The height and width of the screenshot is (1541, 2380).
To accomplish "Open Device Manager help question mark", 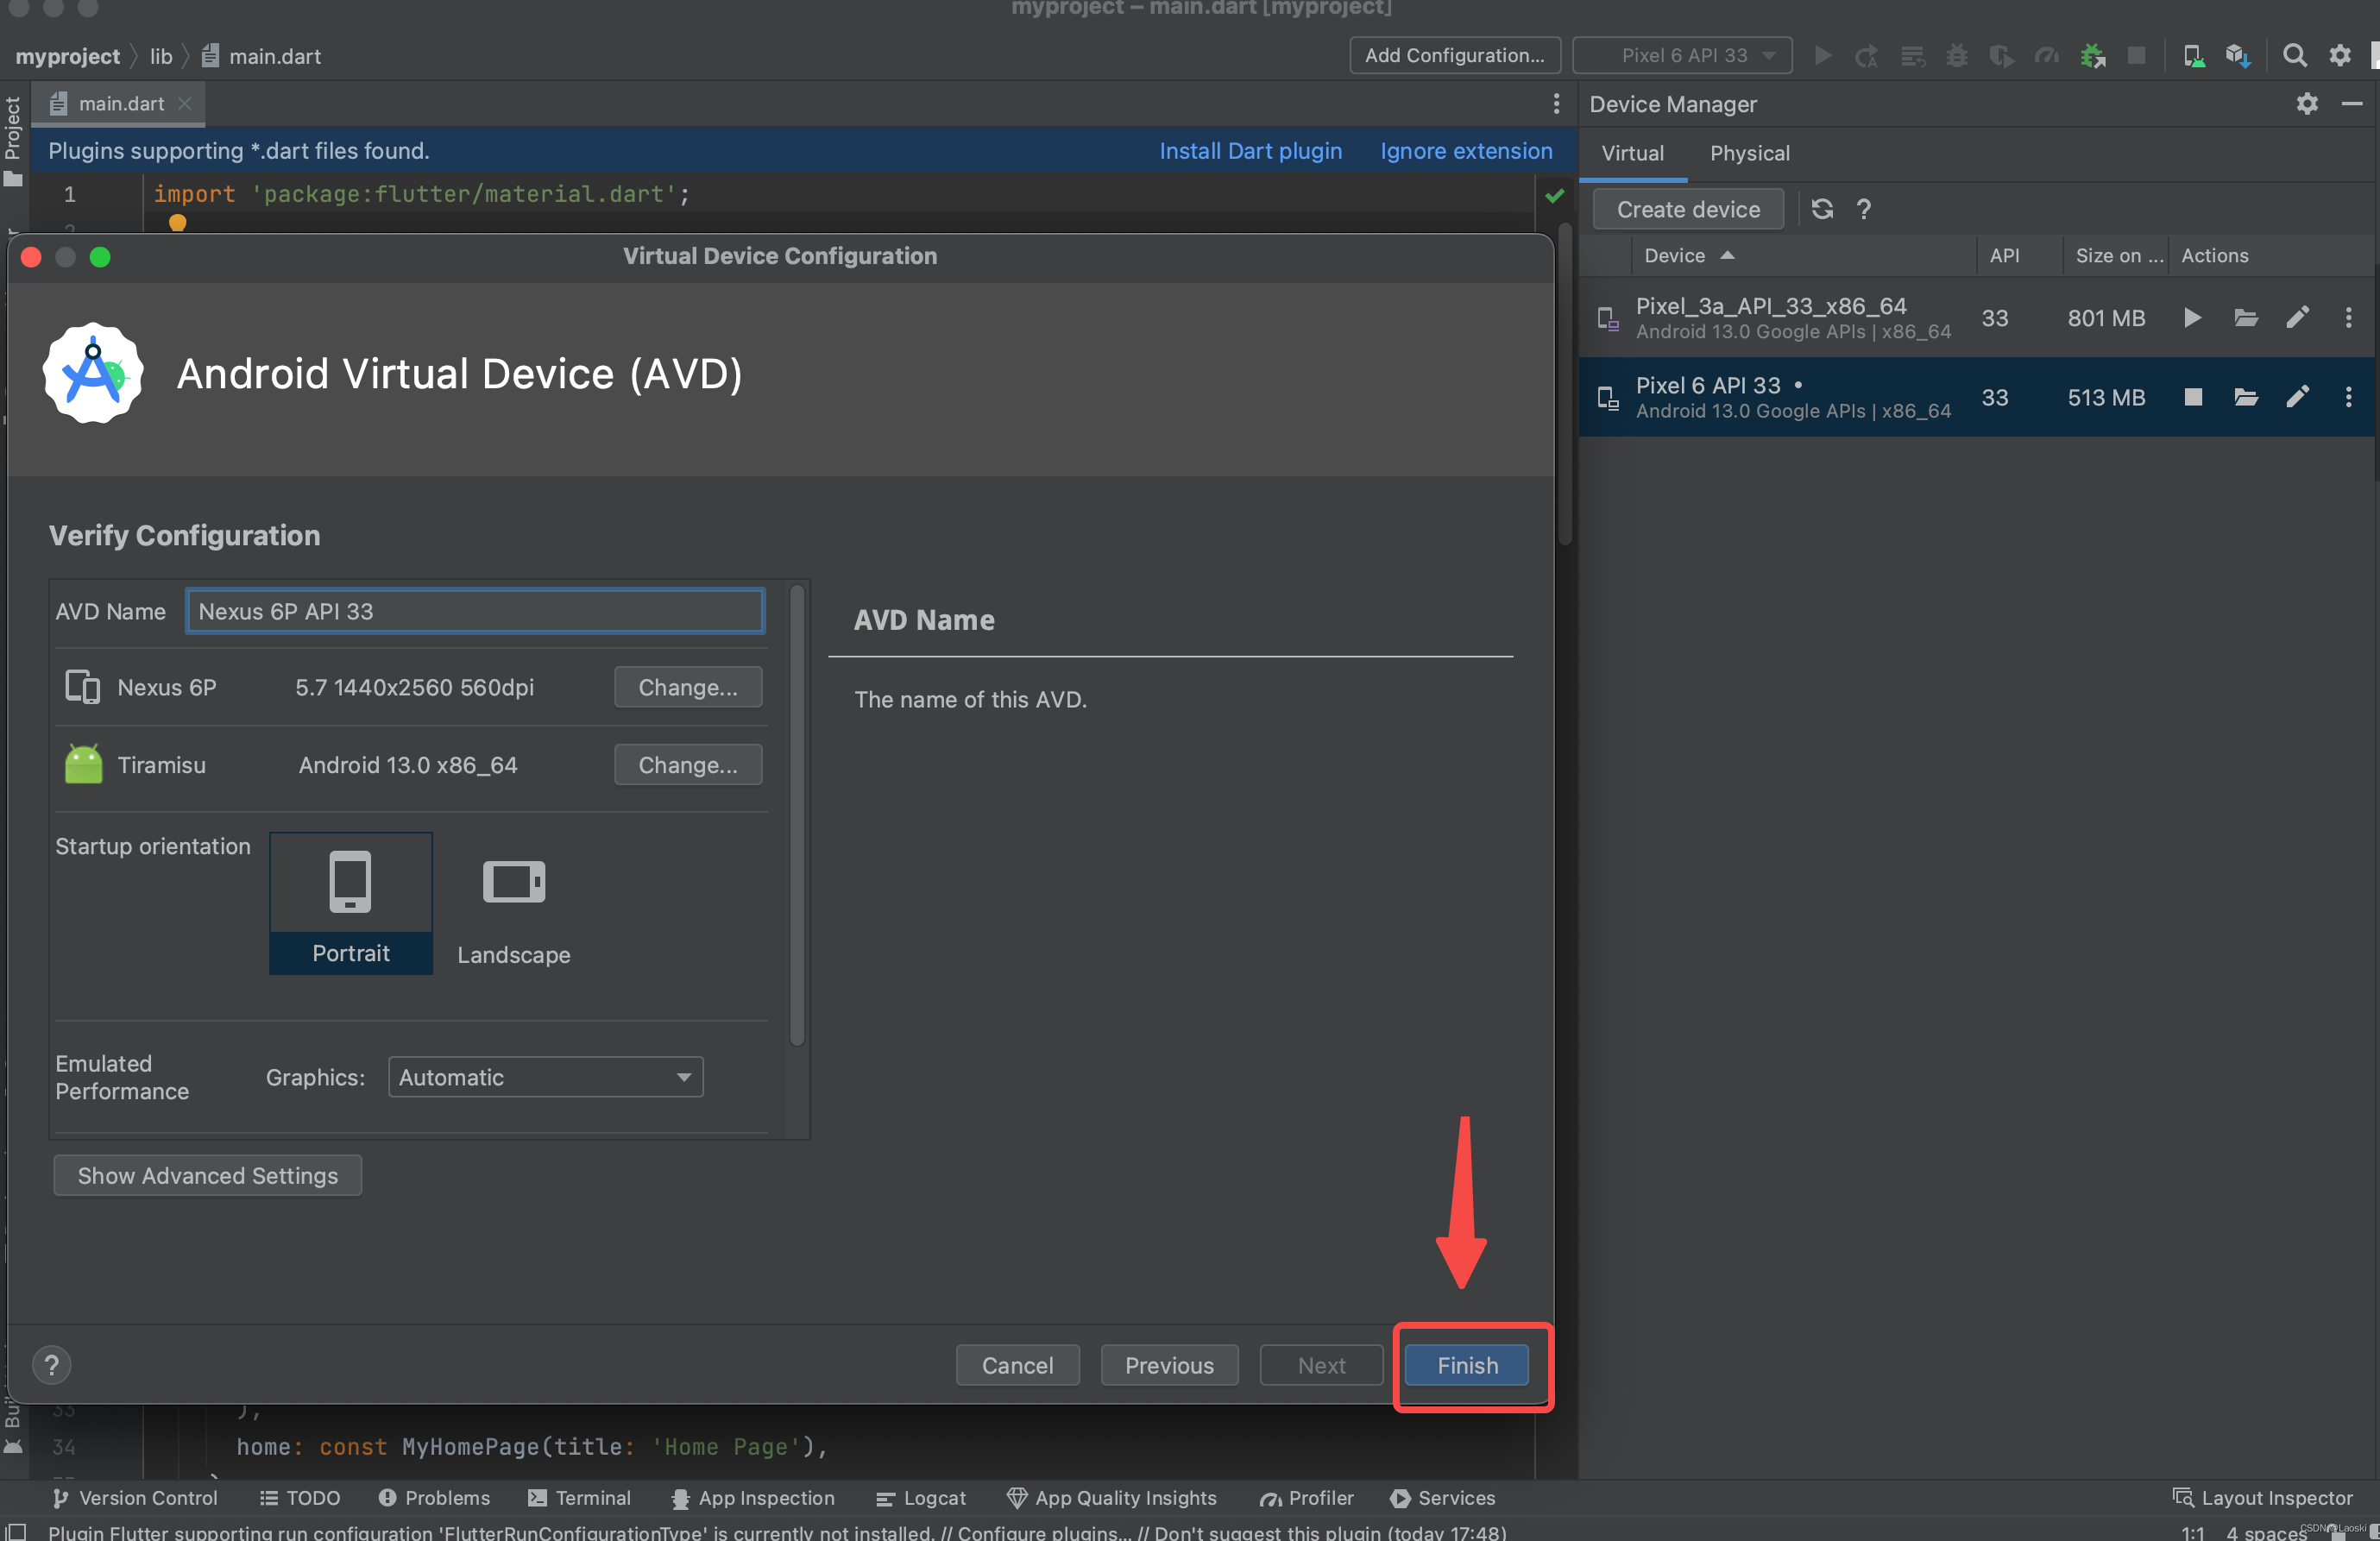I will pos(1863,209).
